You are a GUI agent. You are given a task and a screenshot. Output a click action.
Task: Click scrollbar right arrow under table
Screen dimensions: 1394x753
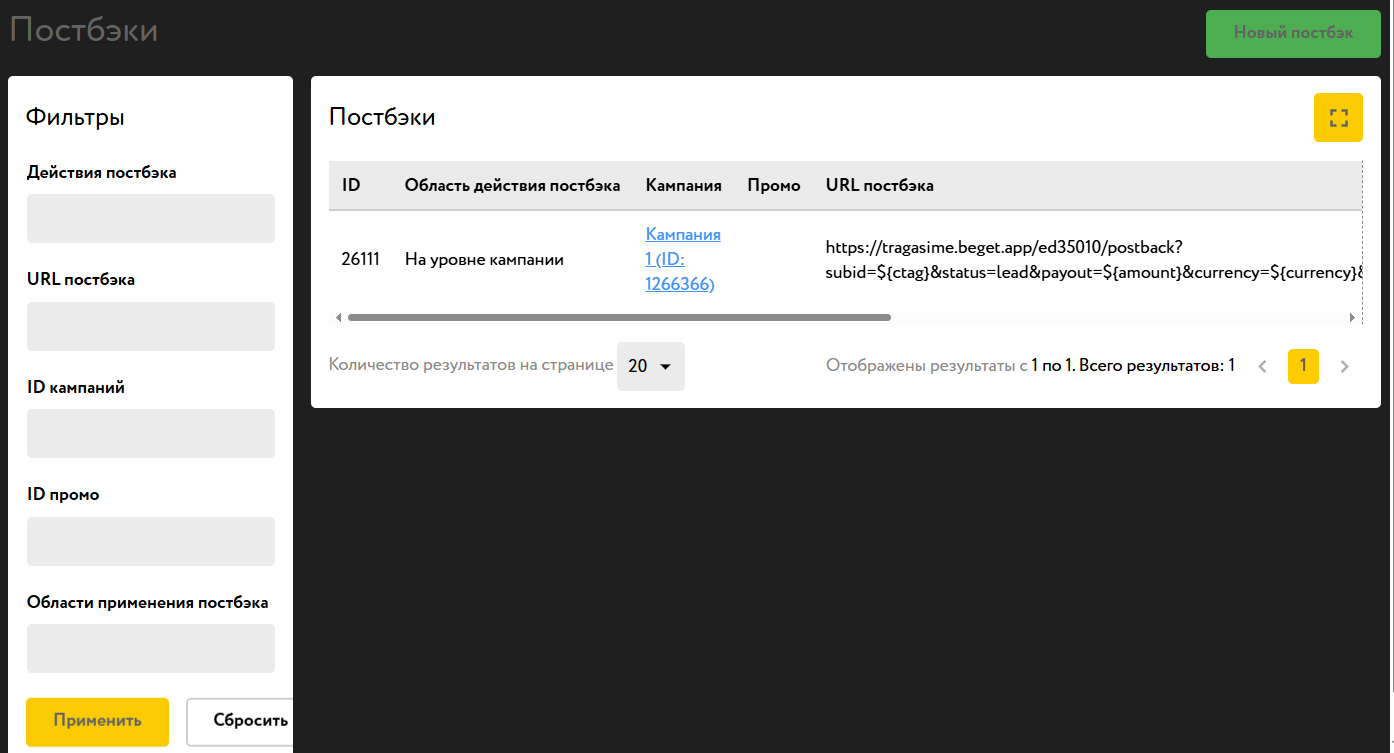point(1353,317)
